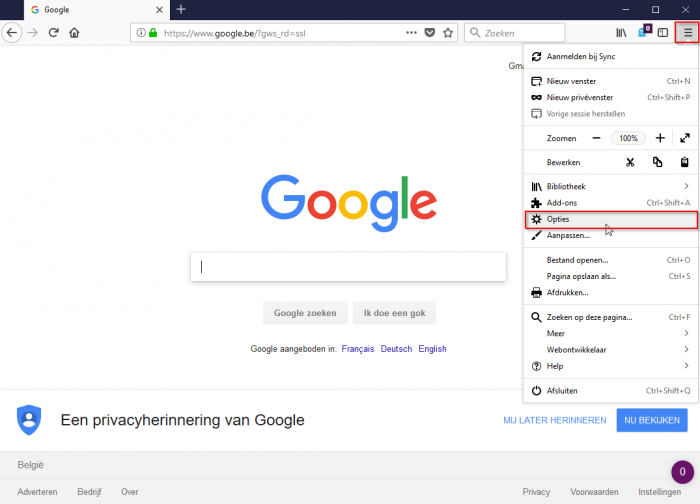Bookmark this page with star icon
This screenshot has width=700, height=504.
coord(448,33)
